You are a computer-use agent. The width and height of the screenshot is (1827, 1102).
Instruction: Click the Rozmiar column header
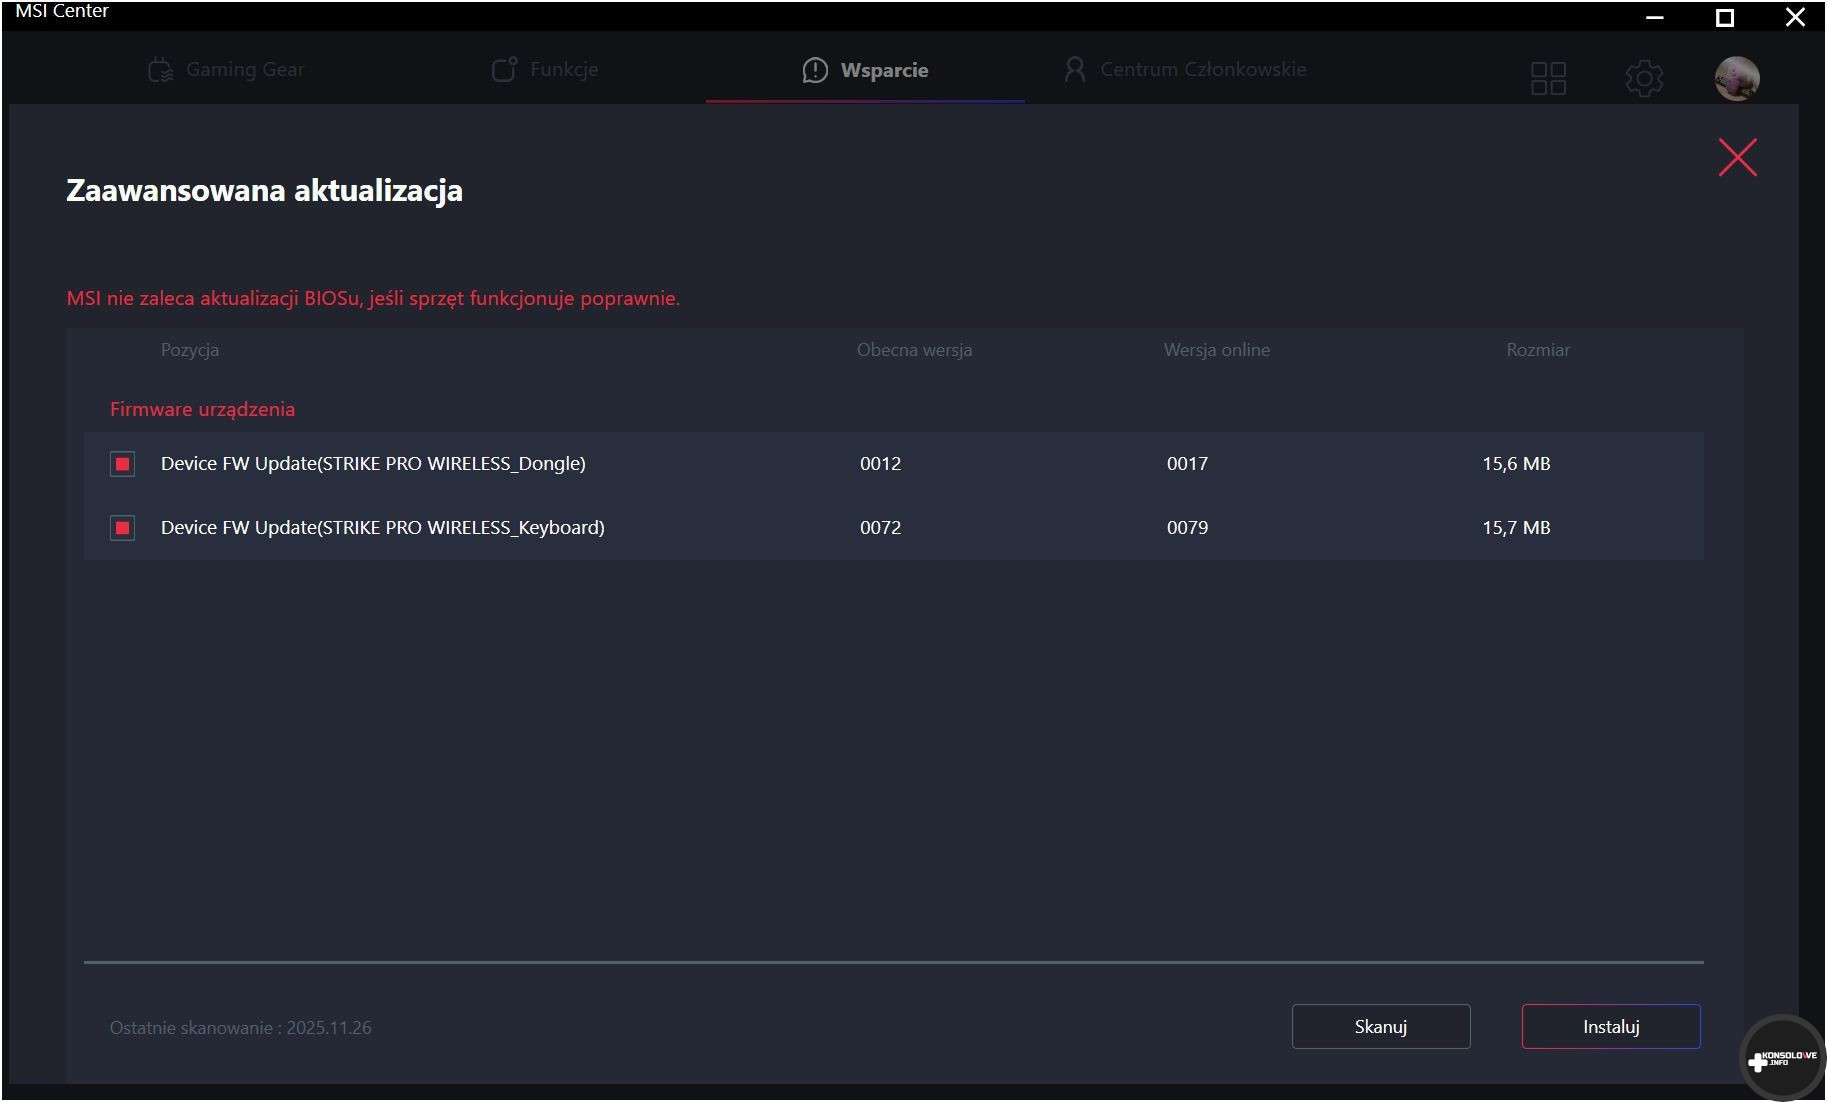click(1537, 350)
